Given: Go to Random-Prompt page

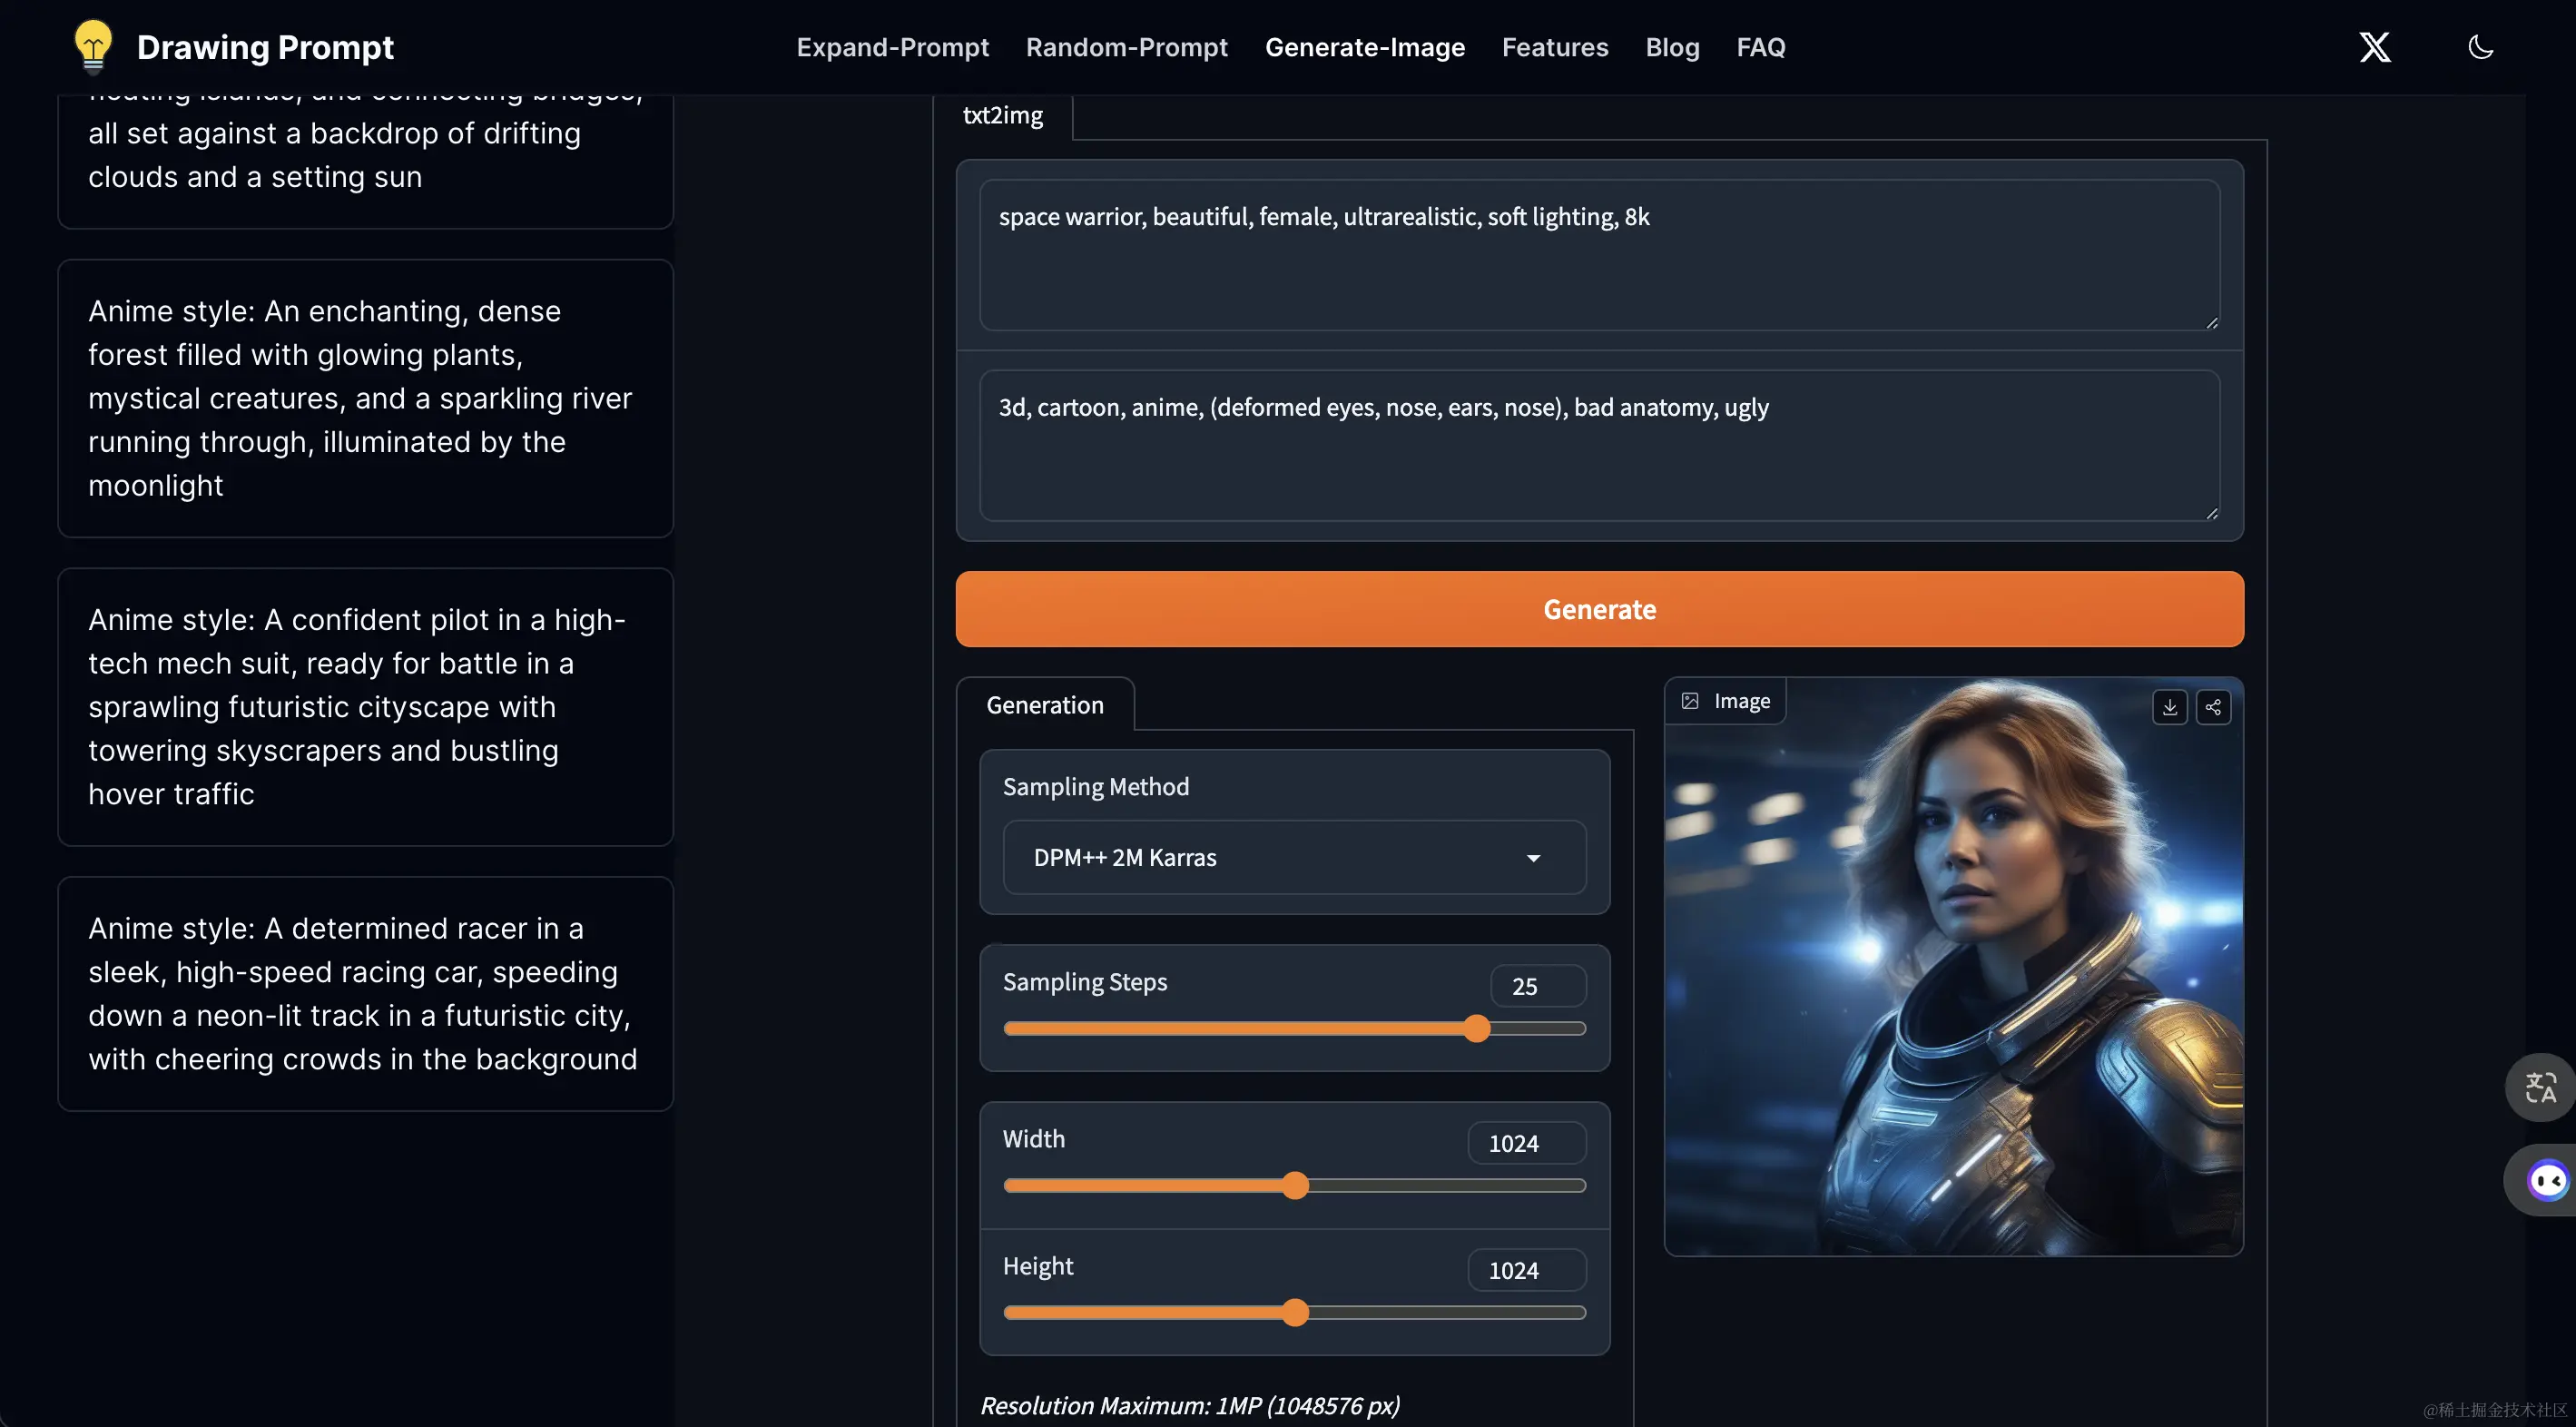Looking at the screenshot, I should [1126, 47].
